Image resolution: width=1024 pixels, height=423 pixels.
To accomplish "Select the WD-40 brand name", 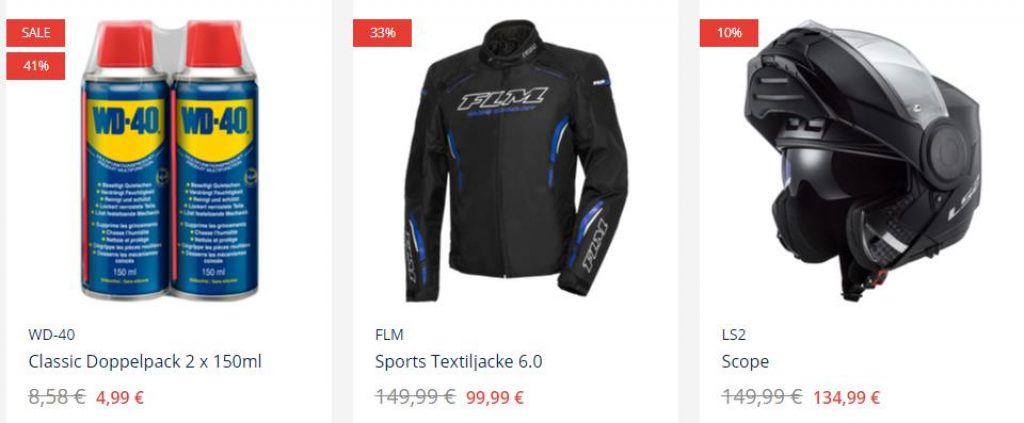I will tap(52, 335).
